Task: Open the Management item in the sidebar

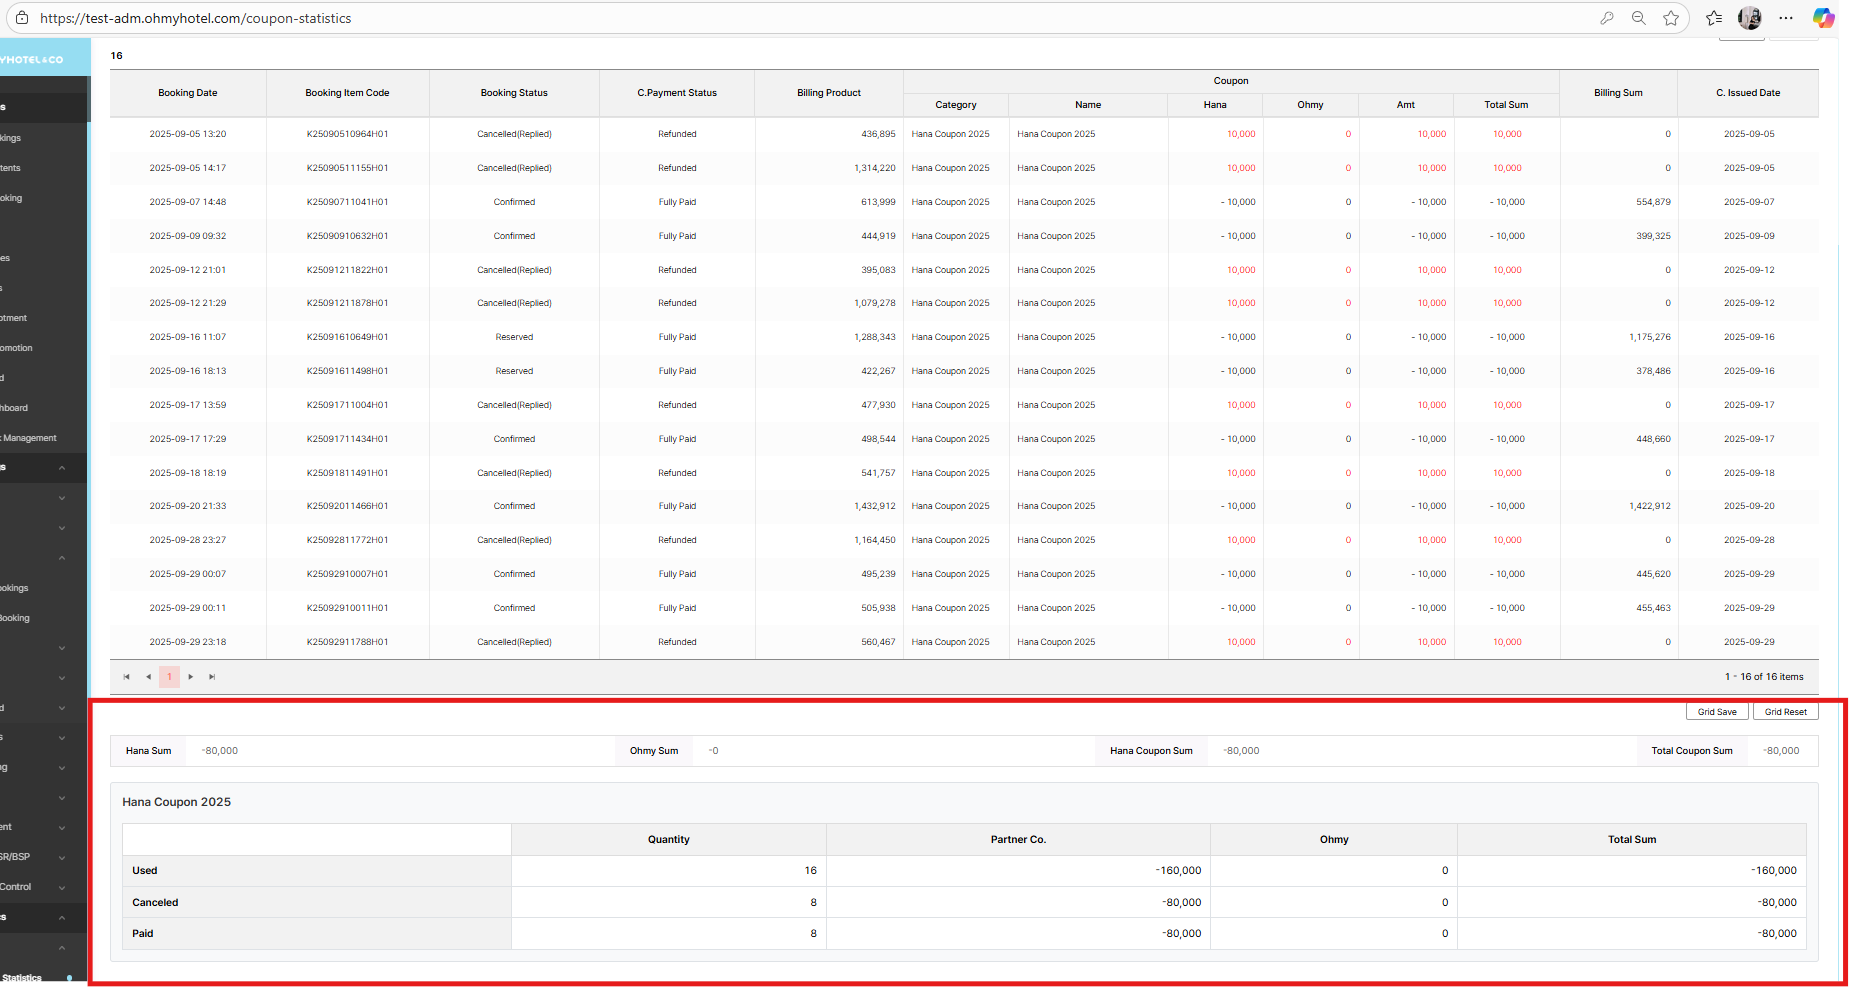Action: point(30,438)
